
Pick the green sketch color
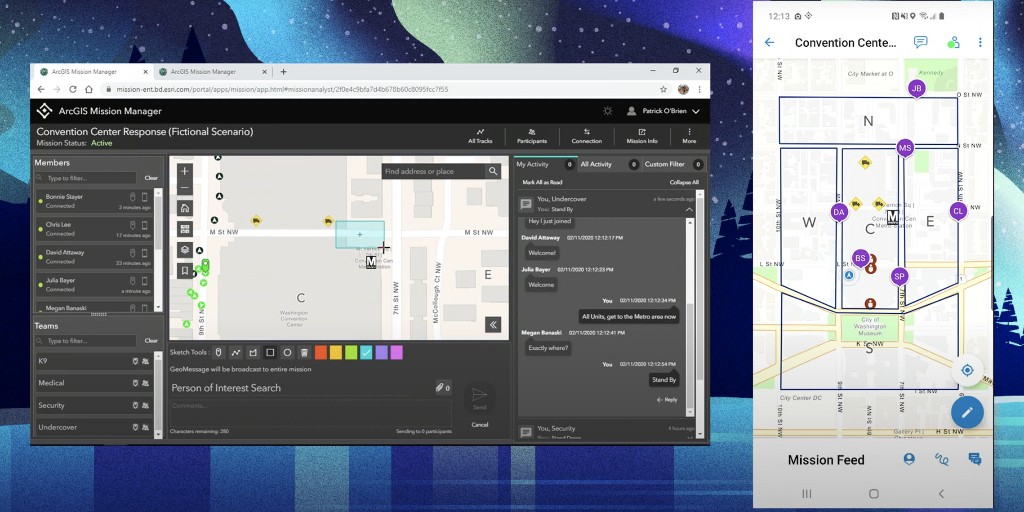tap(351, 353)
